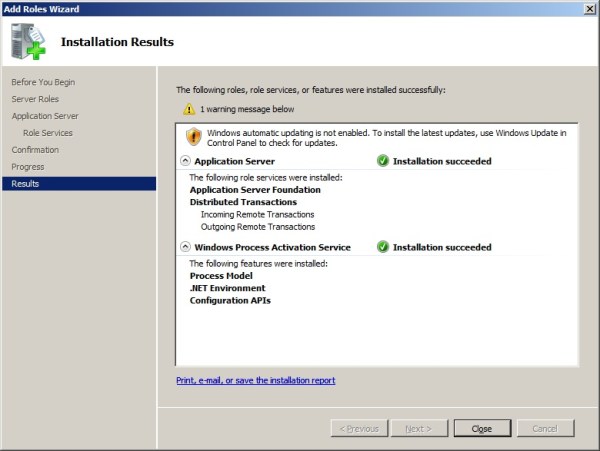This screenshot has width=600, height=451.
Task: Open print, e-mail, or save report link
Action: tap(255, 380)
